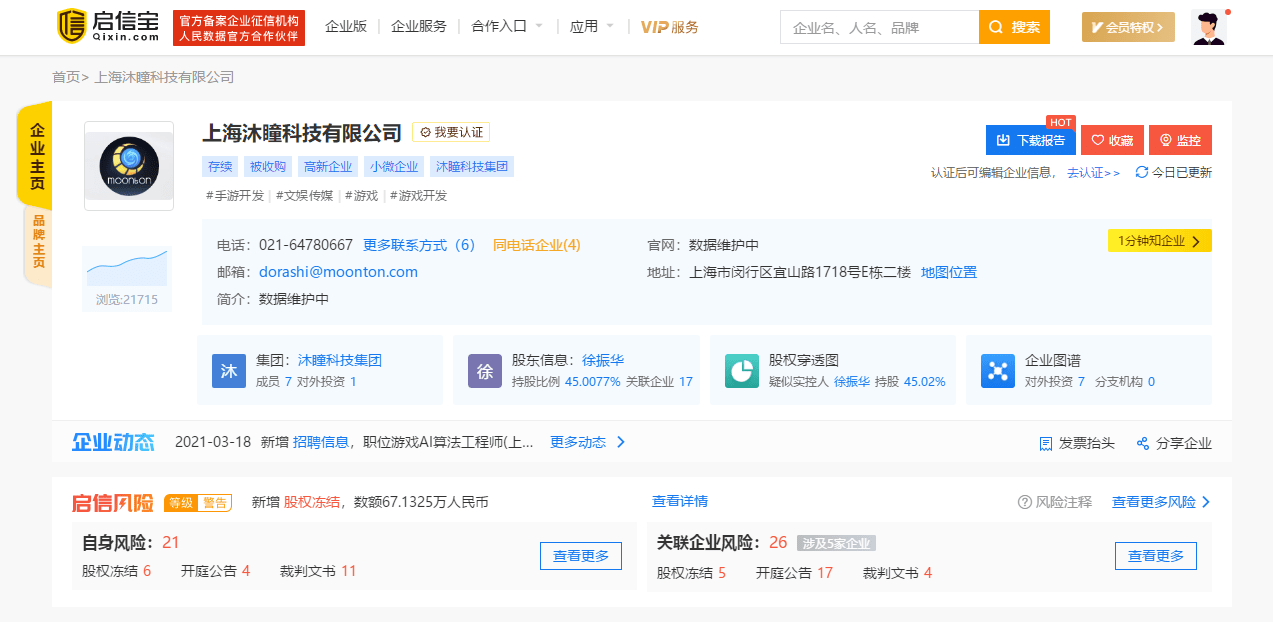The image size is (1273, 622).
Task: Click the 去认证>> link
Action: (x=1094, y=172)
